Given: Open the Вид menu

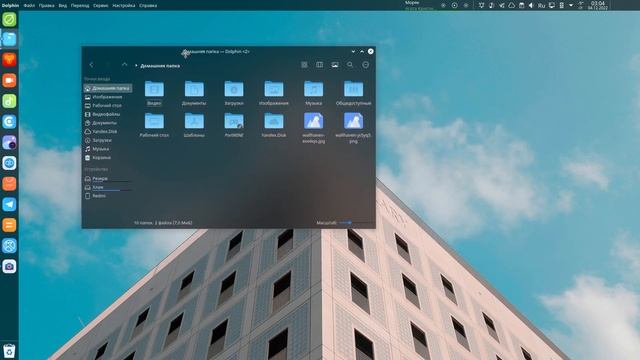Looking at the screenshot, I should 62,6.
